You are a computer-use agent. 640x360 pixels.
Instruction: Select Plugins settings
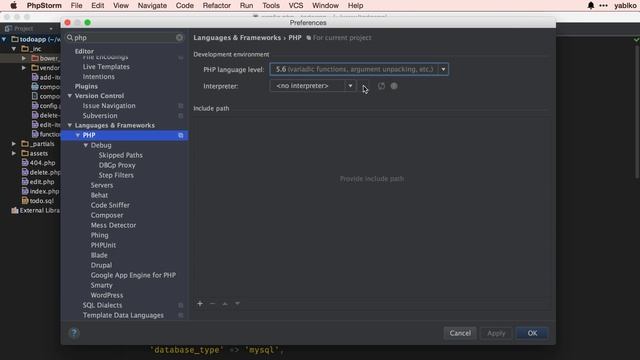pyautogui.click(x=86, y=86)
